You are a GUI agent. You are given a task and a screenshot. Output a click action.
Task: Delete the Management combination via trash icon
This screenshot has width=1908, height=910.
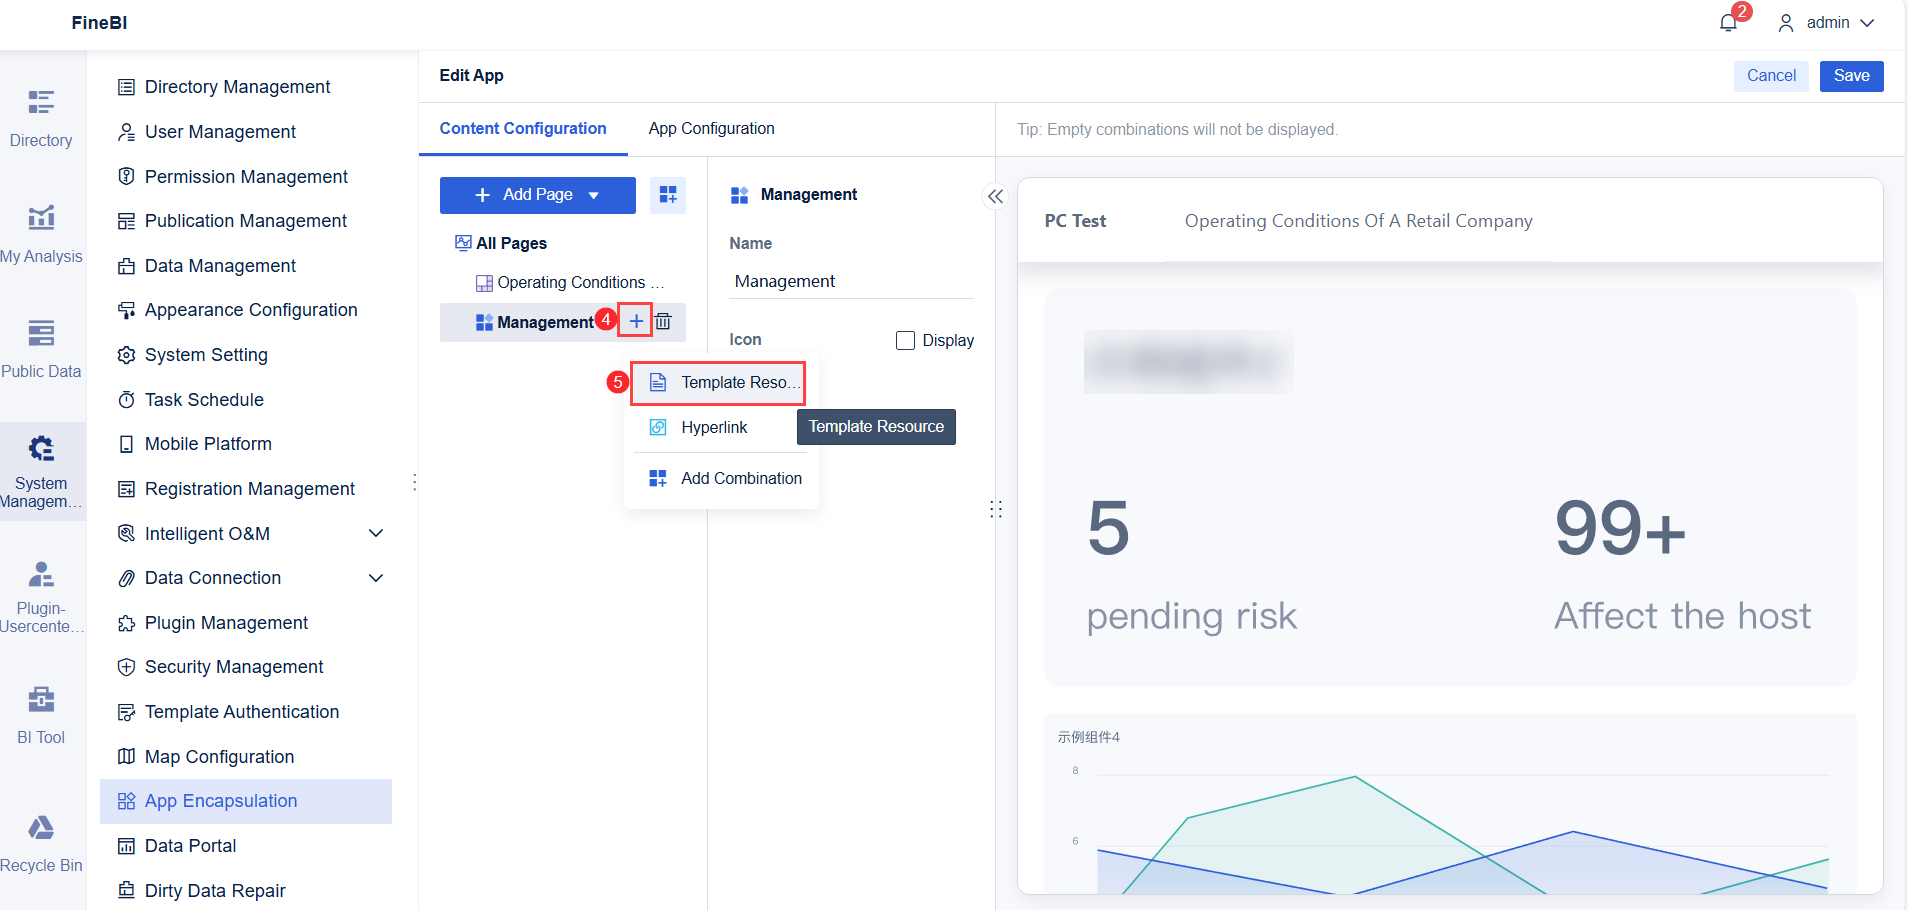[x=663, y=321]
